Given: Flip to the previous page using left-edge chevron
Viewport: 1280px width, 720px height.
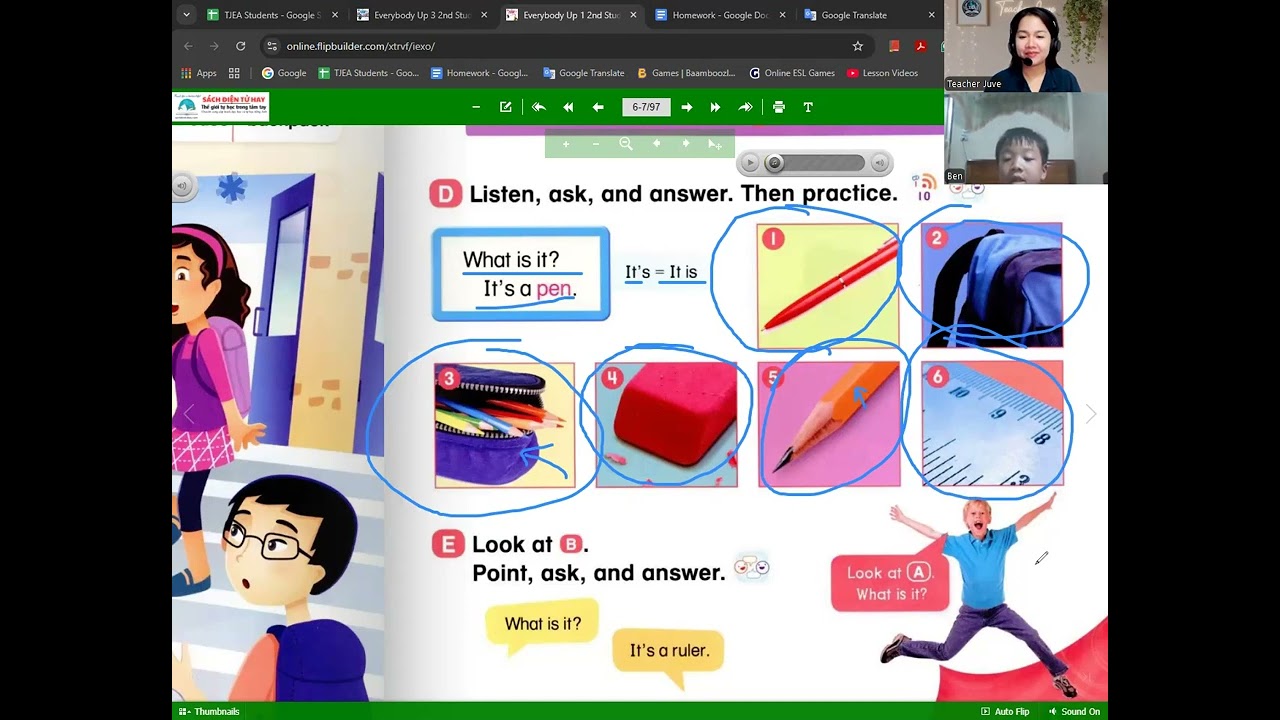Looking at the screenshot, I should tap(188, 414).
